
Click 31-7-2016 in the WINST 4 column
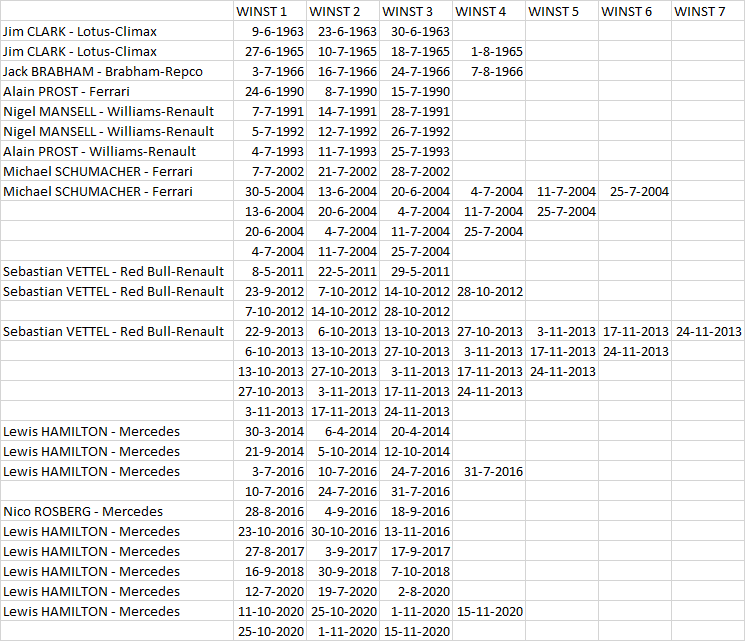[489, 471]
